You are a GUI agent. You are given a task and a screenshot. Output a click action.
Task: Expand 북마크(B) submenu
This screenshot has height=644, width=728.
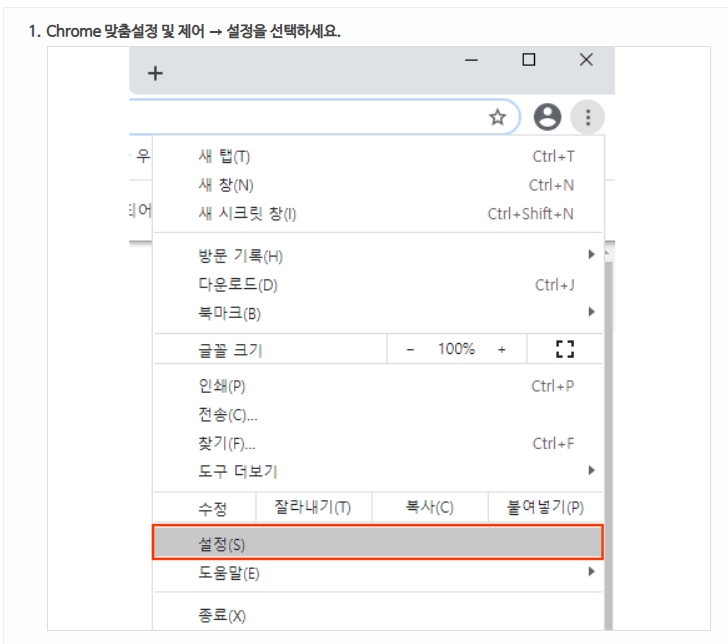pos(378,313)
